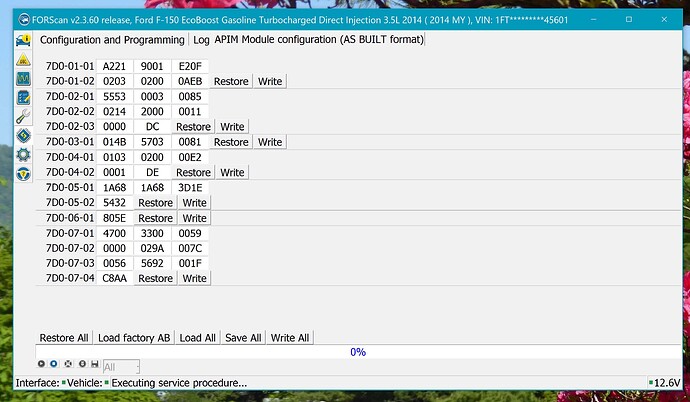Click Write in row 7D0-05-02

[x=194, y=203]
